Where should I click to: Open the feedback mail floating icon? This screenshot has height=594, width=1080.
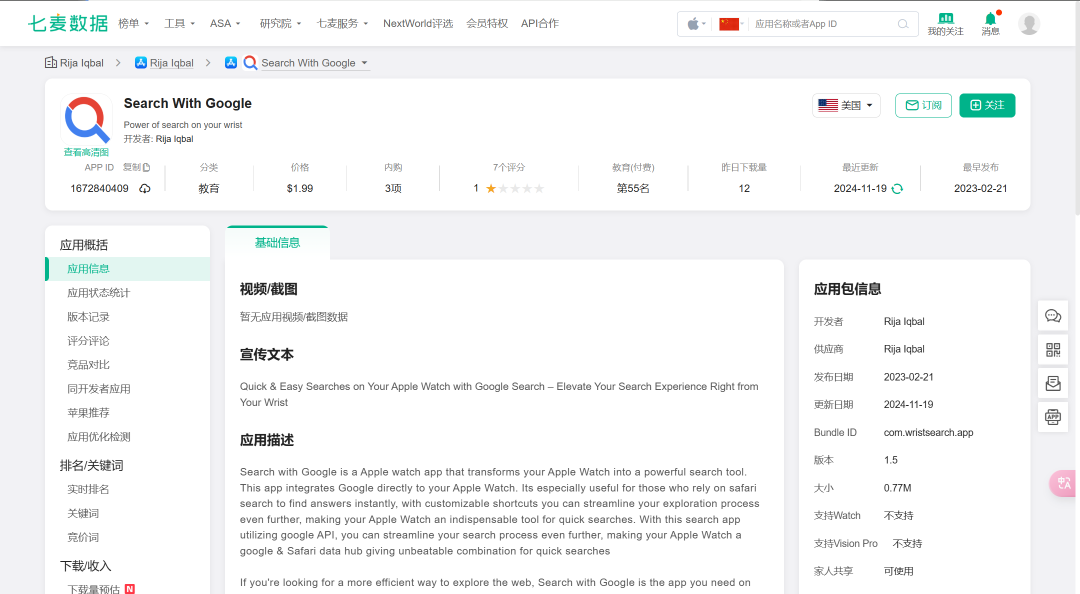pyautogui.click(x=1053, y=383)
